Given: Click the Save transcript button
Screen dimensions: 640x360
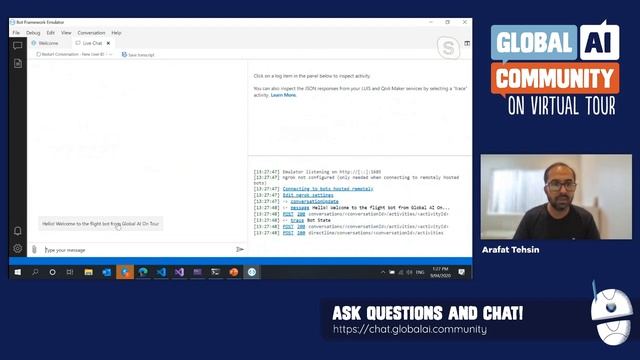Looking at the screenshot, I should pos(138,55).
